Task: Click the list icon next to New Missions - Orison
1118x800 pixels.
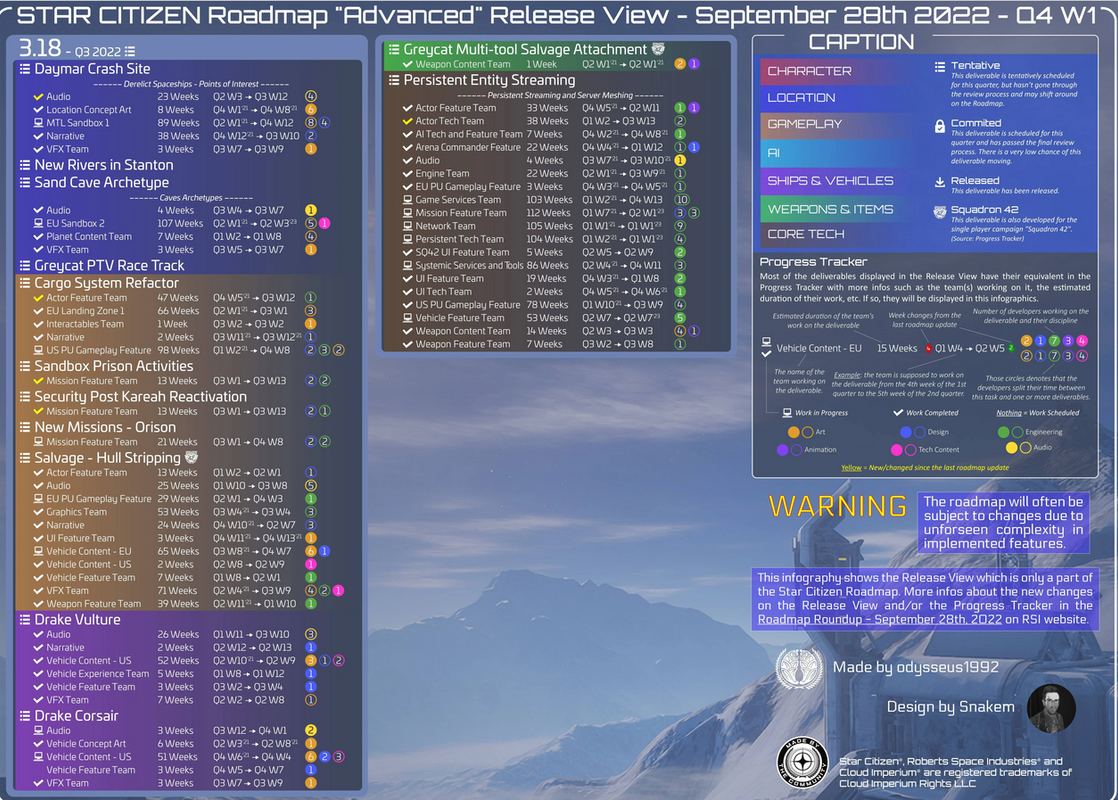Action: pos(25,427)
